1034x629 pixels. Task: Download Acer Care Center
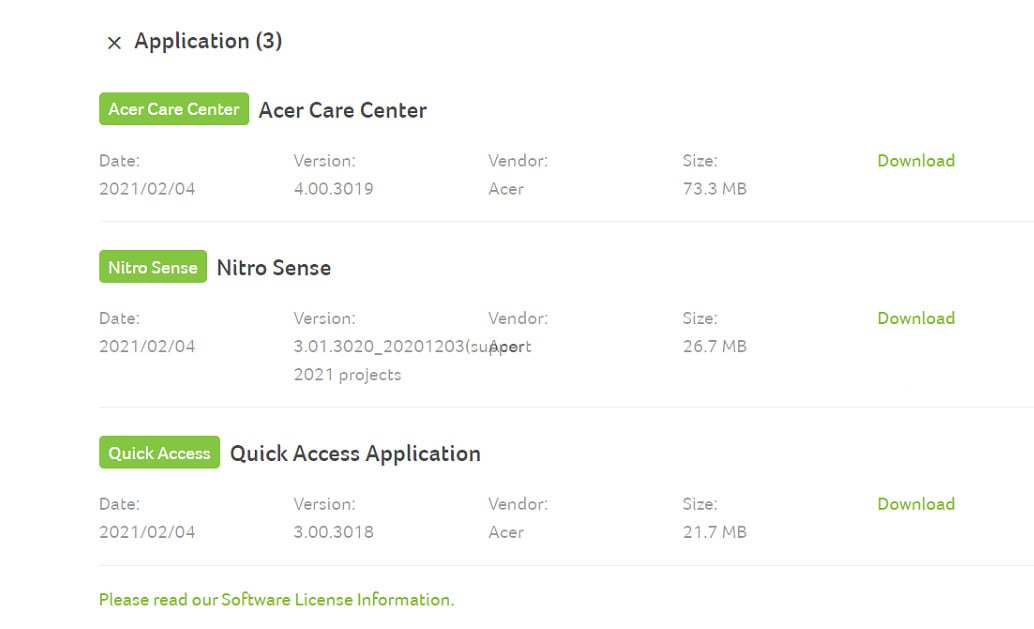916,161
